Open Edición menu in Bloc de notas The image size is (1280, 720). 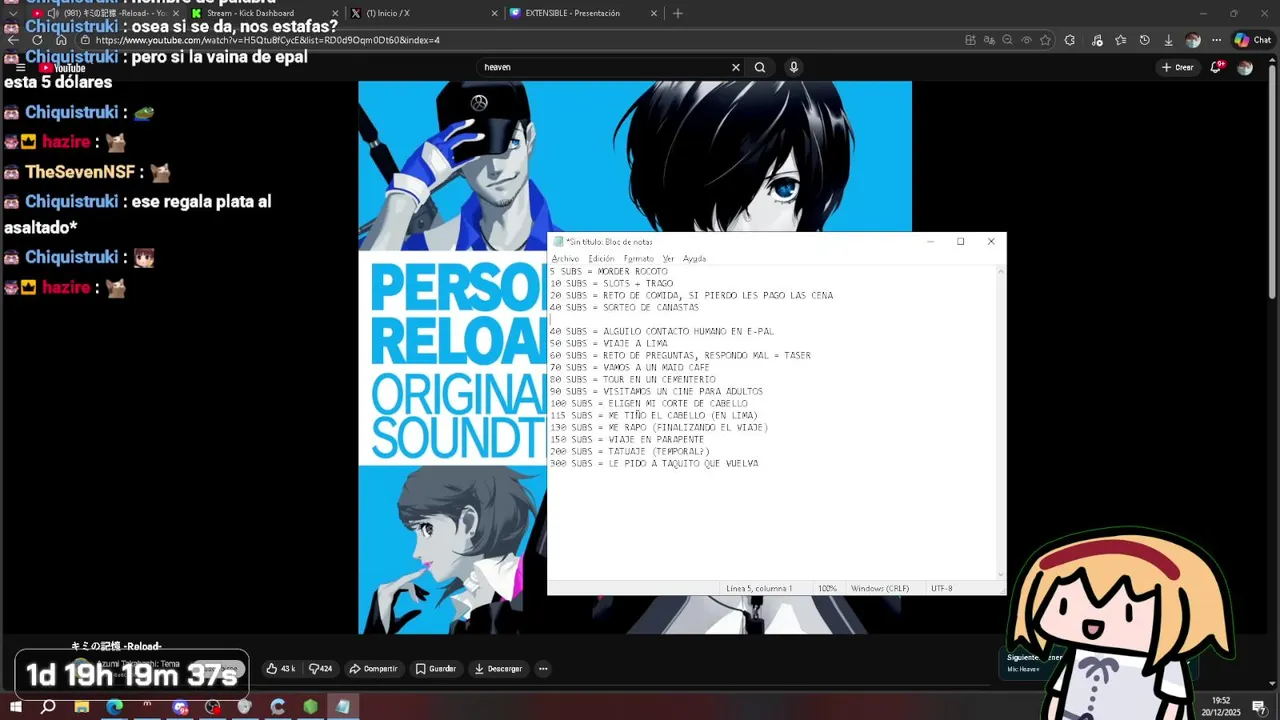click(601, 258)
